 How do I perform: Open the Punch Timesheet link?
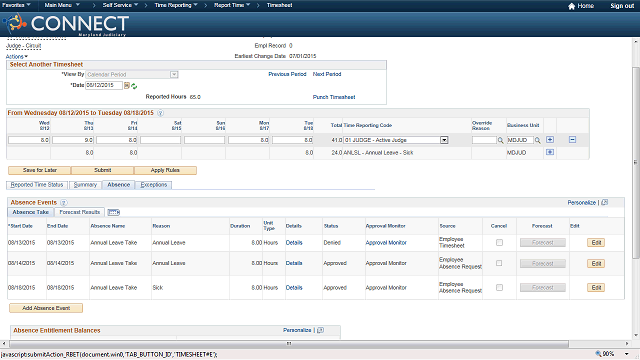pos(334,97)
